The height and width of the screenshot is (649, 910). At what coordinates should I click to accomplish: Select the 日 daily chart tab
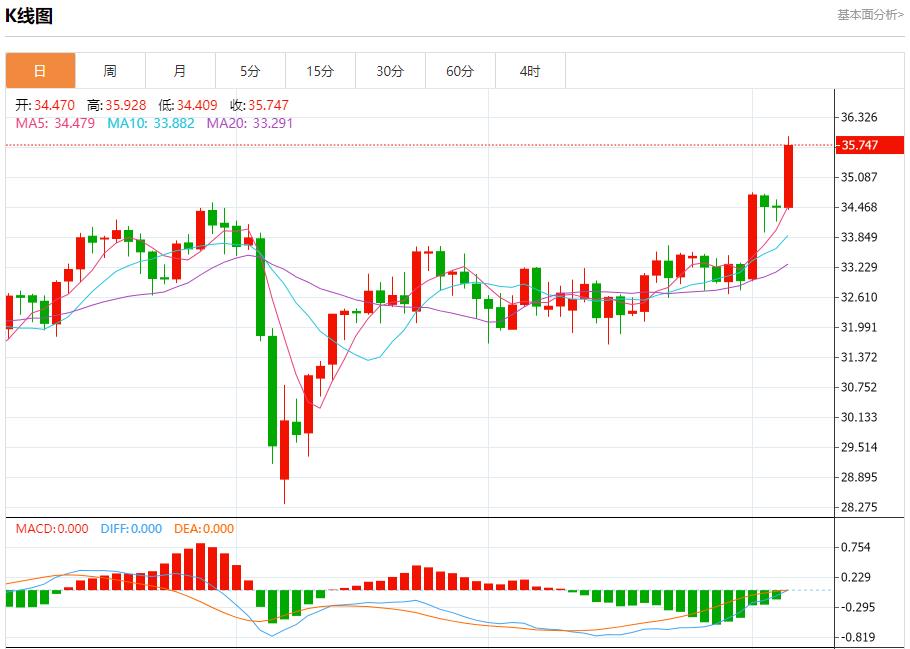coord(40,71)
